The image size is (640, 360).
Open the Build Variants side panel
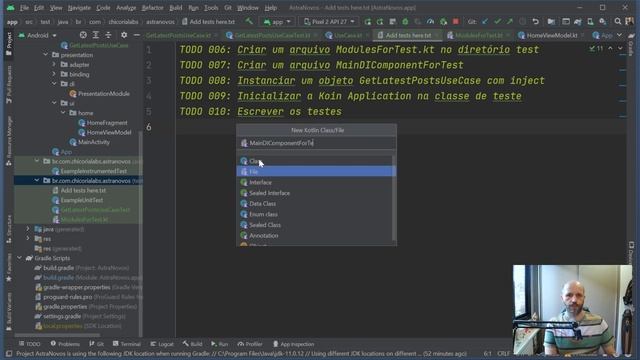9,311
